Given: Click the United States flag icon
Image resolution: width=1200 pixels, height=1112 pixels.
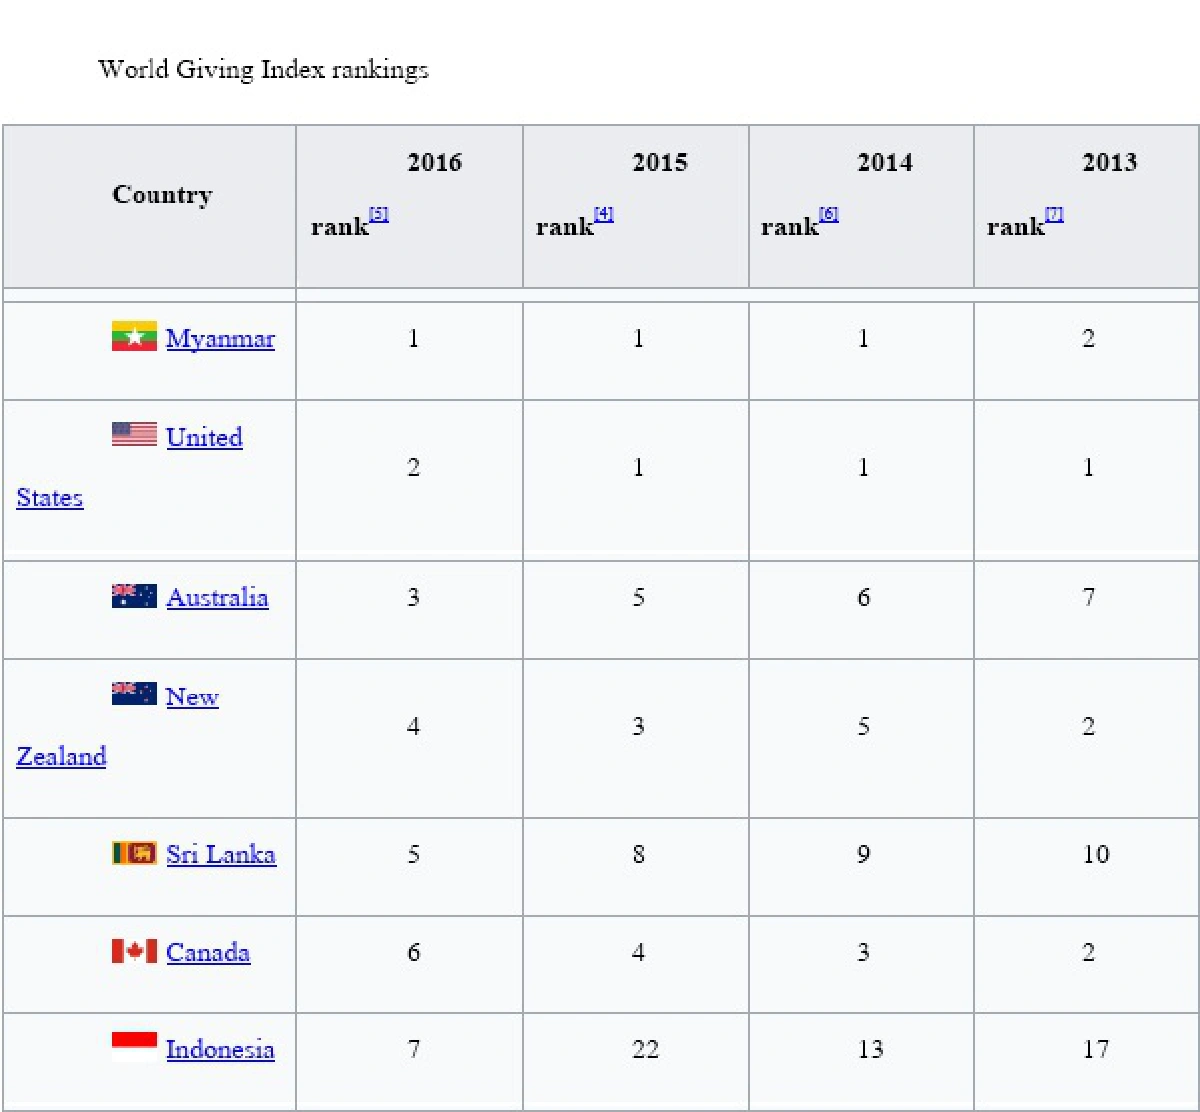Looking at the screenshot, I should [x=134, y=434].
